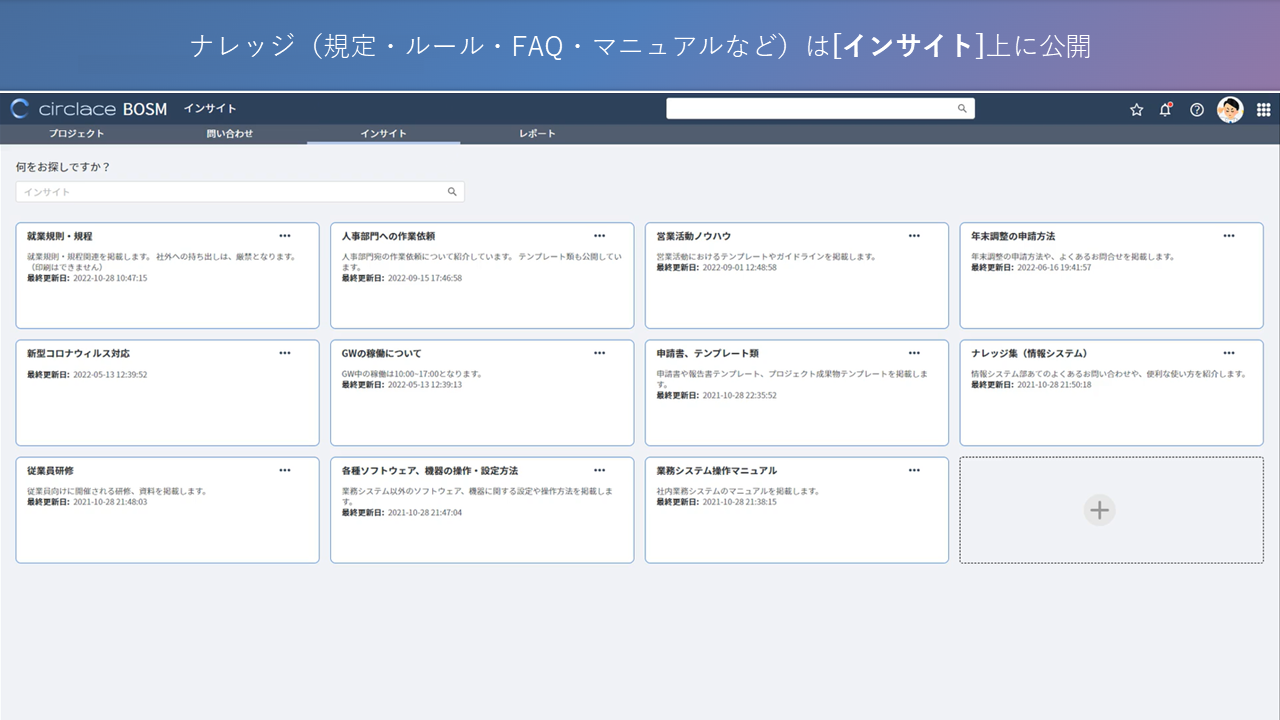The image size is (1280, 720).
Task: Click into the インサイト search field
Action: coord(230,192)
